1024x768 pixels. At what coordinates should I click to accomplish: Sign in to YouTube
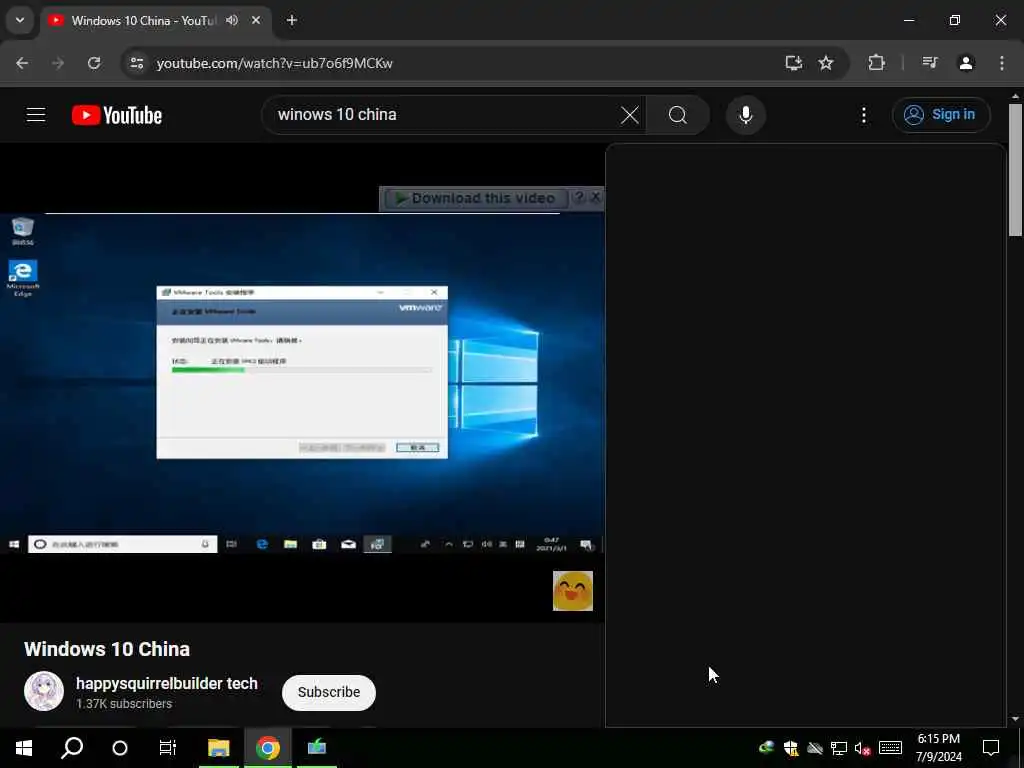coord(940,115)
